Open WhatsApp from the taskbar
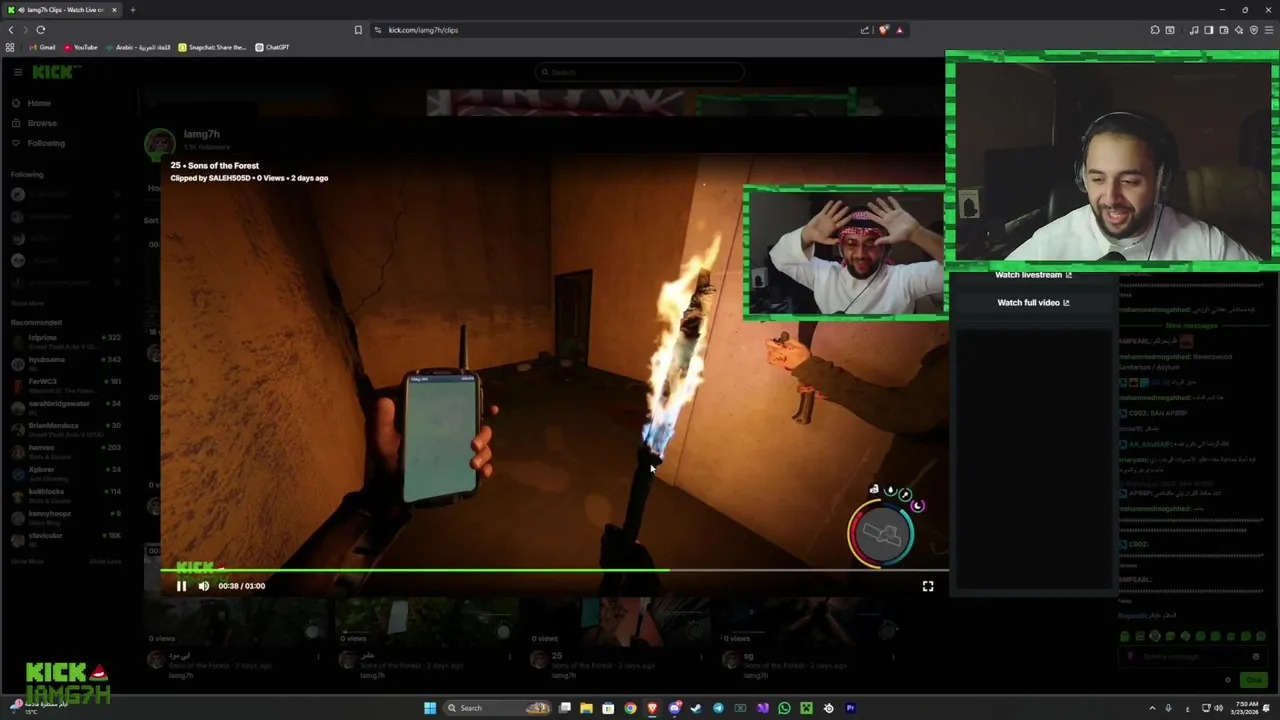This screenshot has width=1280, height=720. click(784, 708)
